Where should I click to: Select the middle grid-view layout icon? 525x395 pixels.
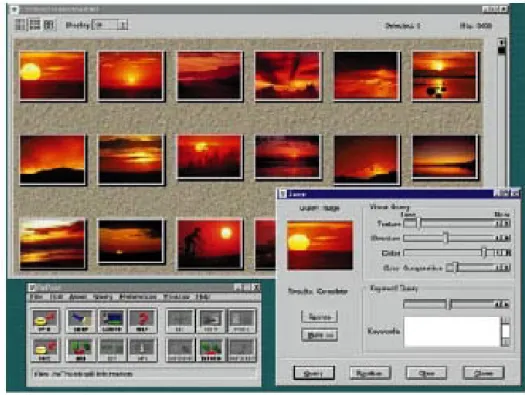35,24
